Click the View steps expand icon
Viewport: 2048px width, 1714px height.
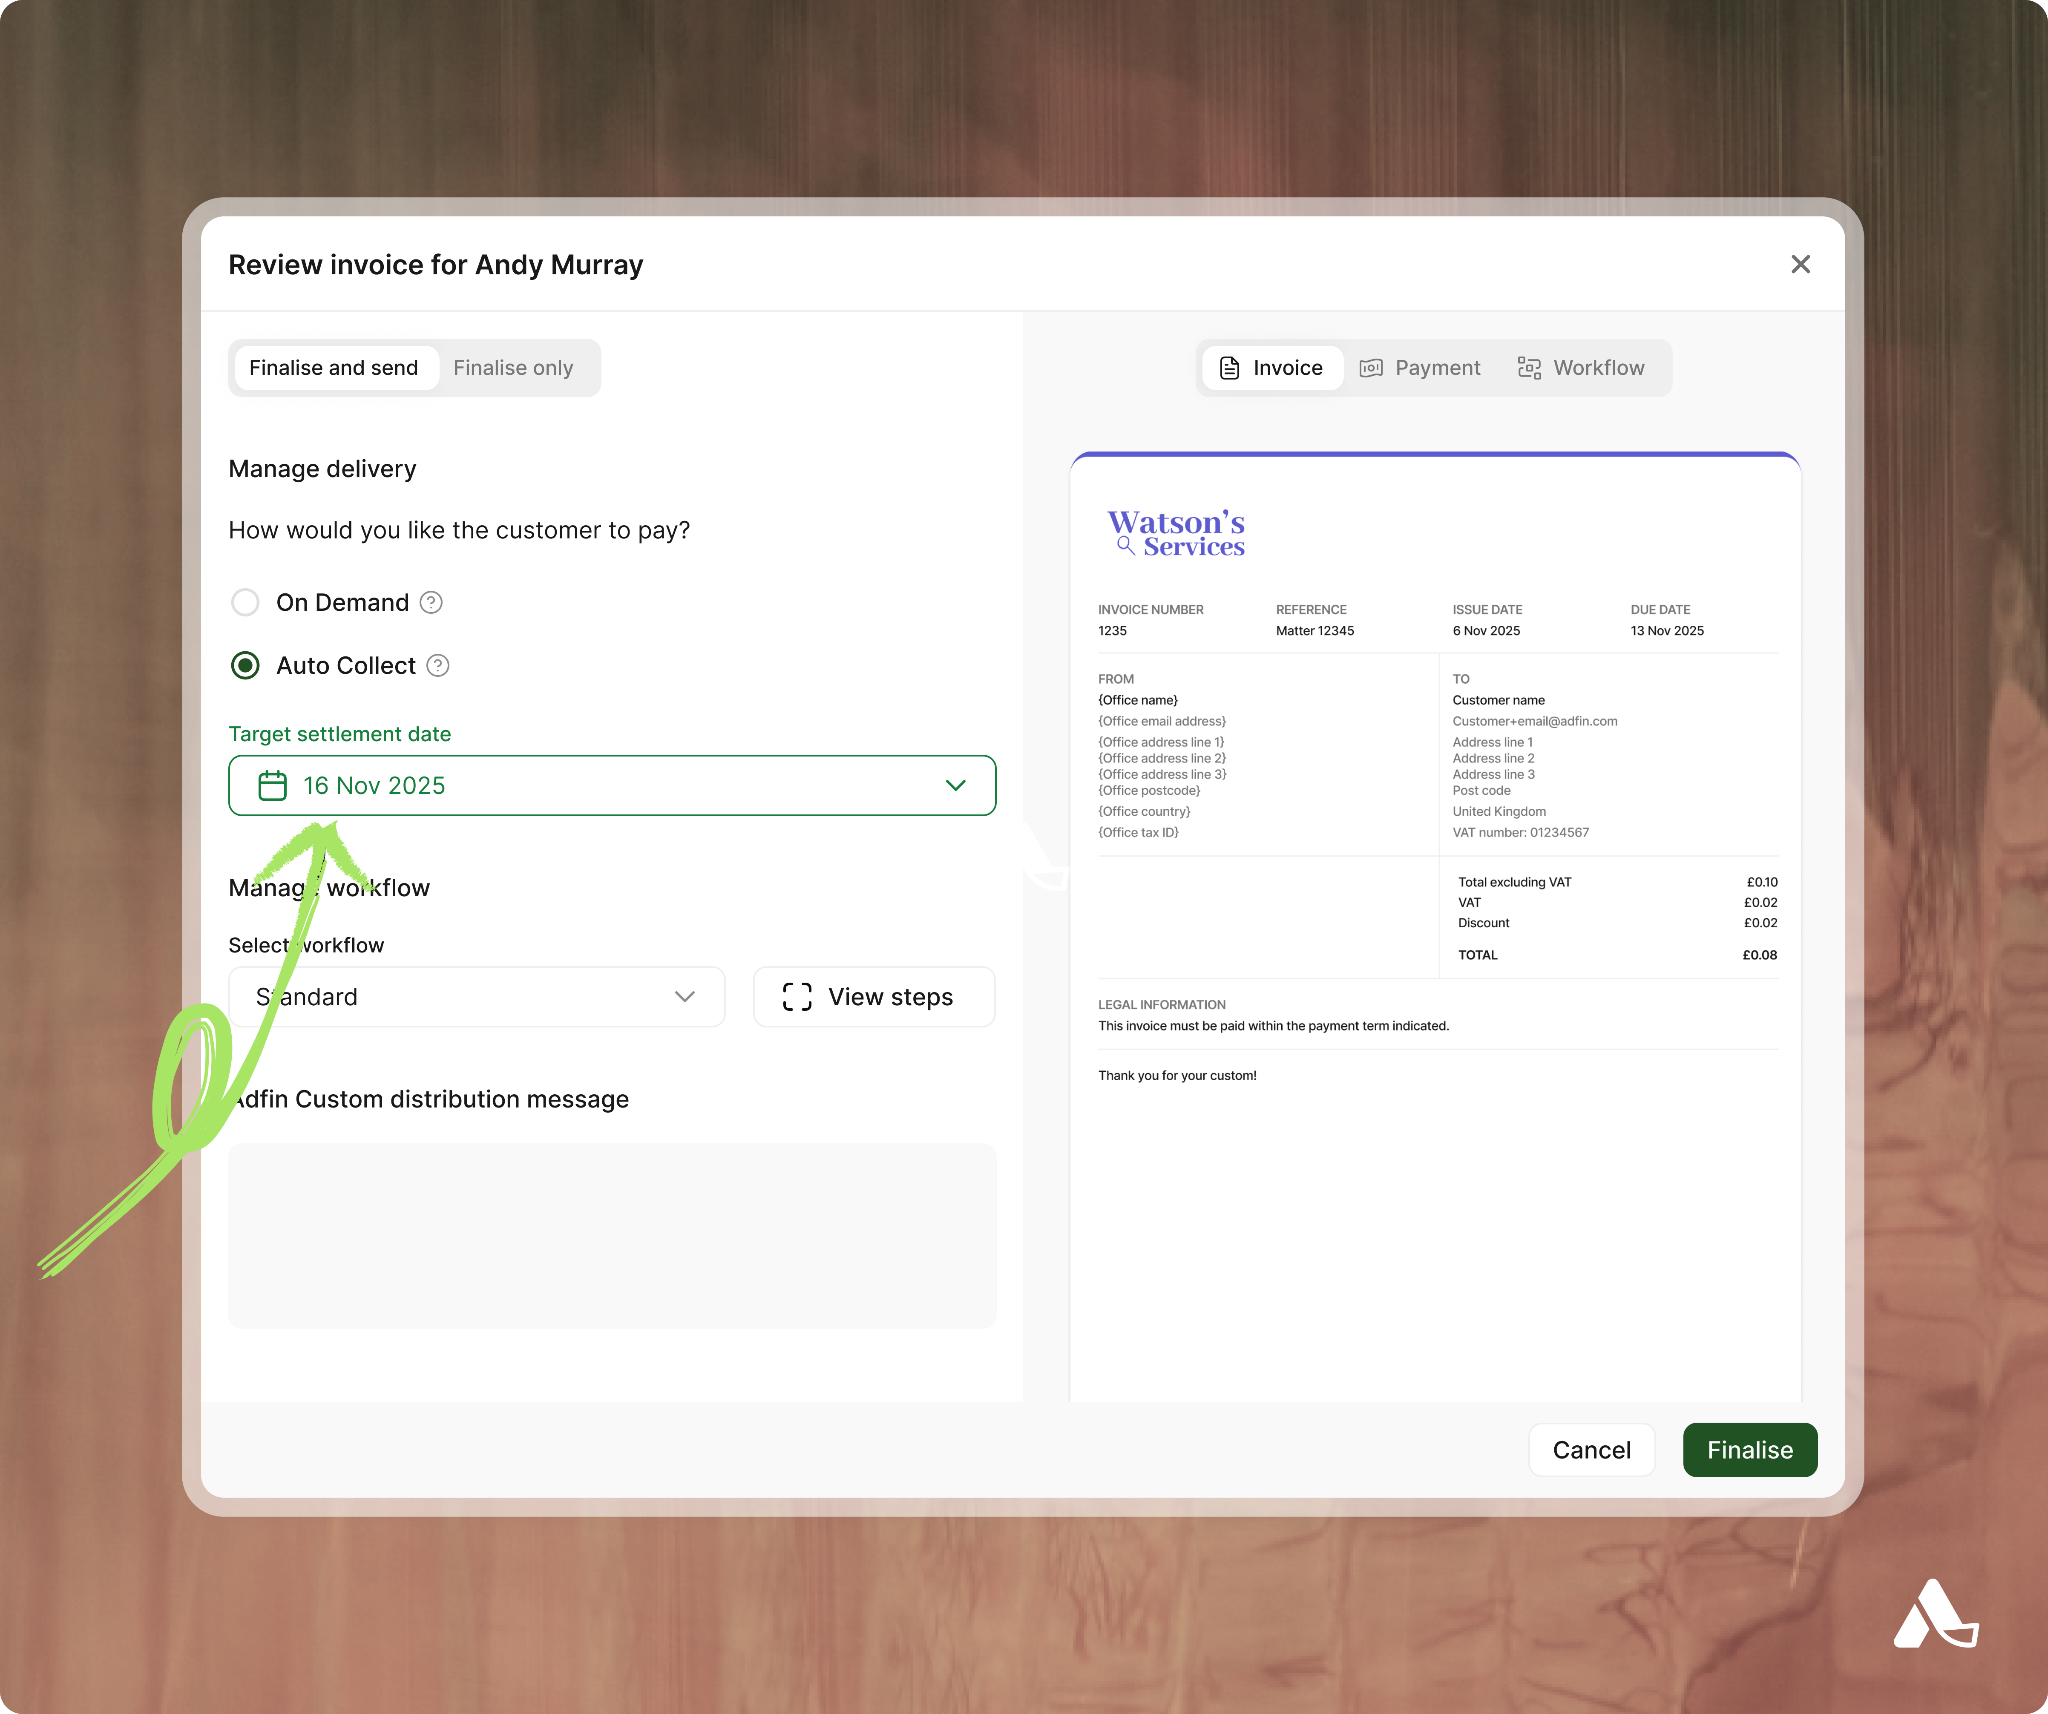(797, 997)
